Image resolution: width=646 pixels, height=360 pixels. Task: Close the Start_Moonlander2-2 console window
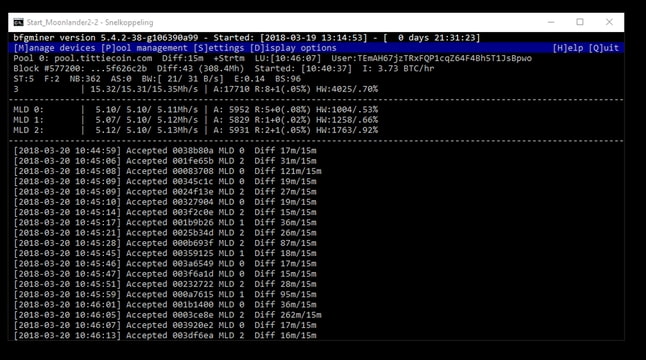[x=609, y=22]
